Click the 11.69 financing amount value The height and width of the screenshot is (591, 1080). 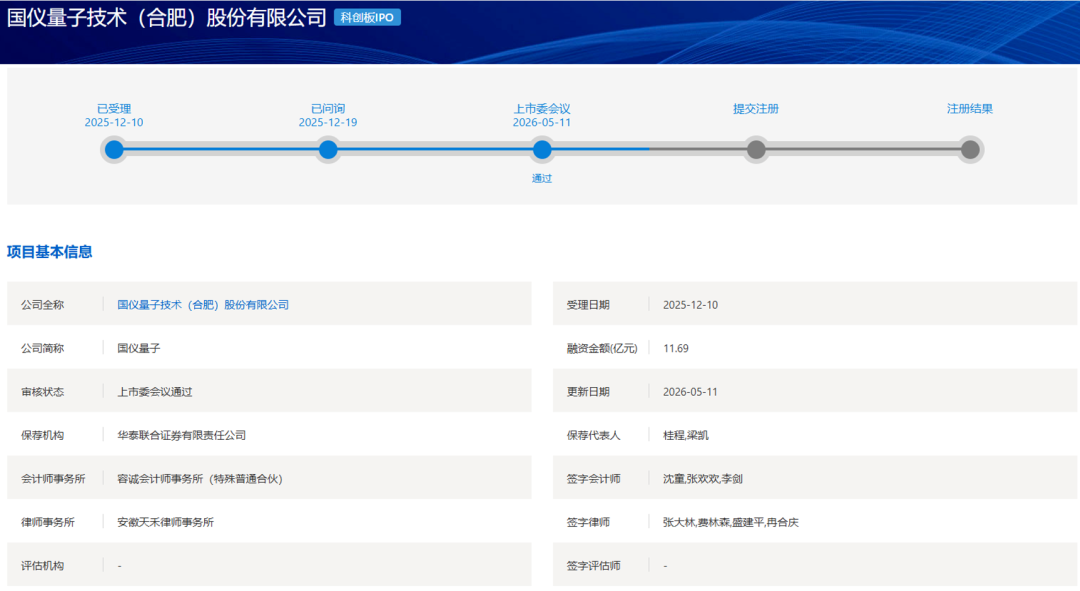pos(676,349)
